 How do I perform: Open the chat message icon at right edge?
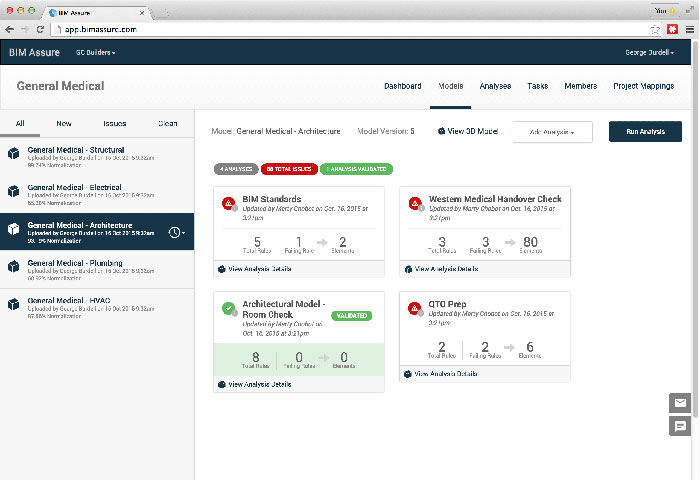pyautogui.click(x=680, y=426)
